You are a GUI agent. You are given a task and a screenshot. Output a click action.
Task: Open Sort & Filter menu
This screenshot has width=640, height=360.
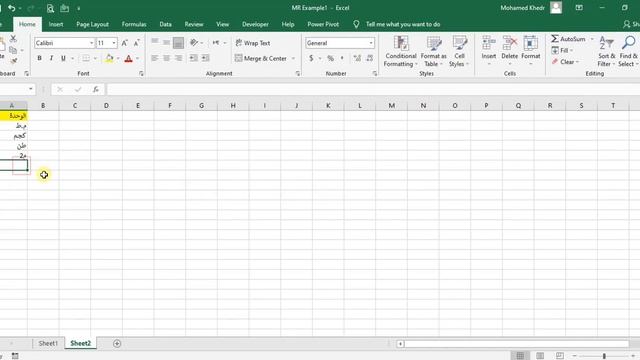click(x=607, y=51)
